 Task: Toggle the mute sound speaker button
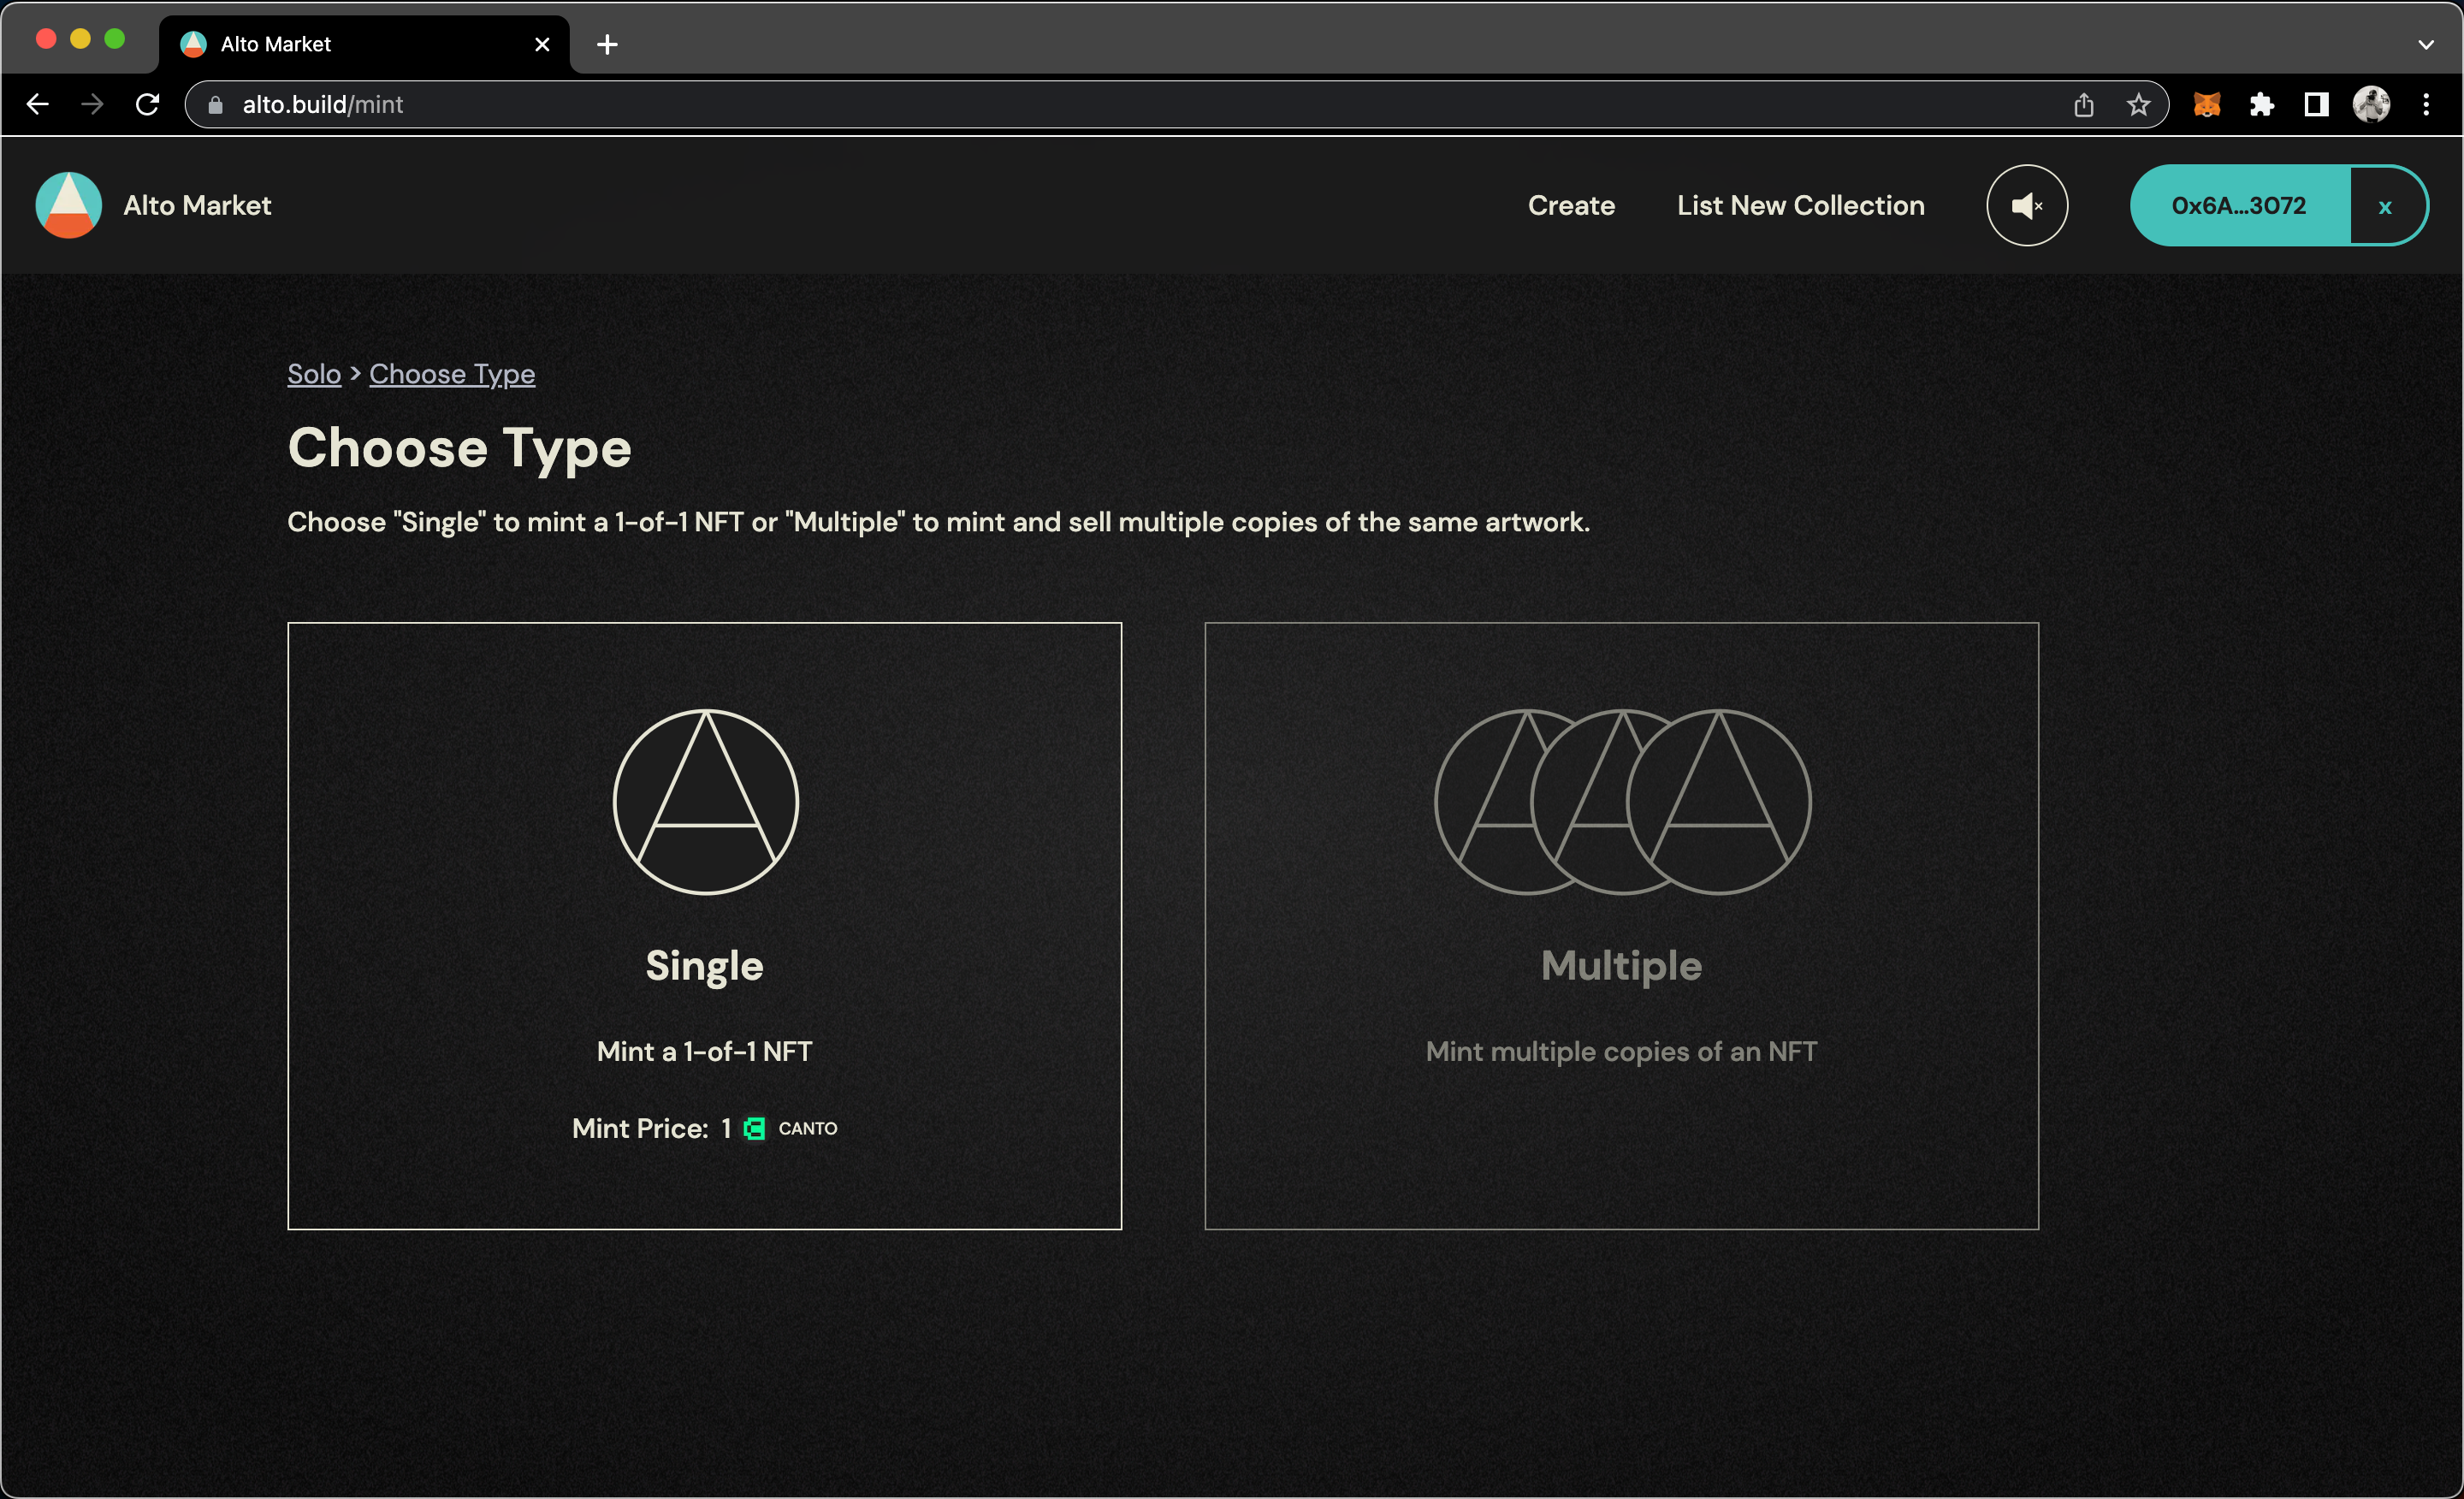pyautogui.click(x=2026, y=205)
